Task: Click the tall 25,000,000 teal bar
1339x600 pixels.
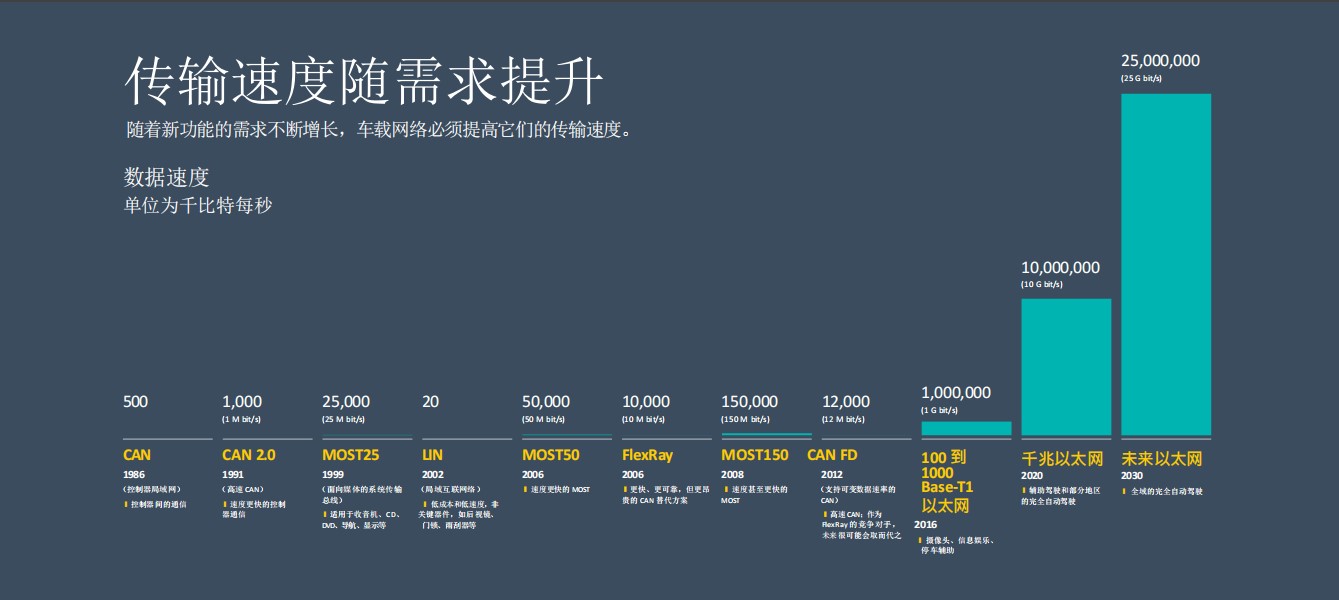Action: coord(1165,265)
